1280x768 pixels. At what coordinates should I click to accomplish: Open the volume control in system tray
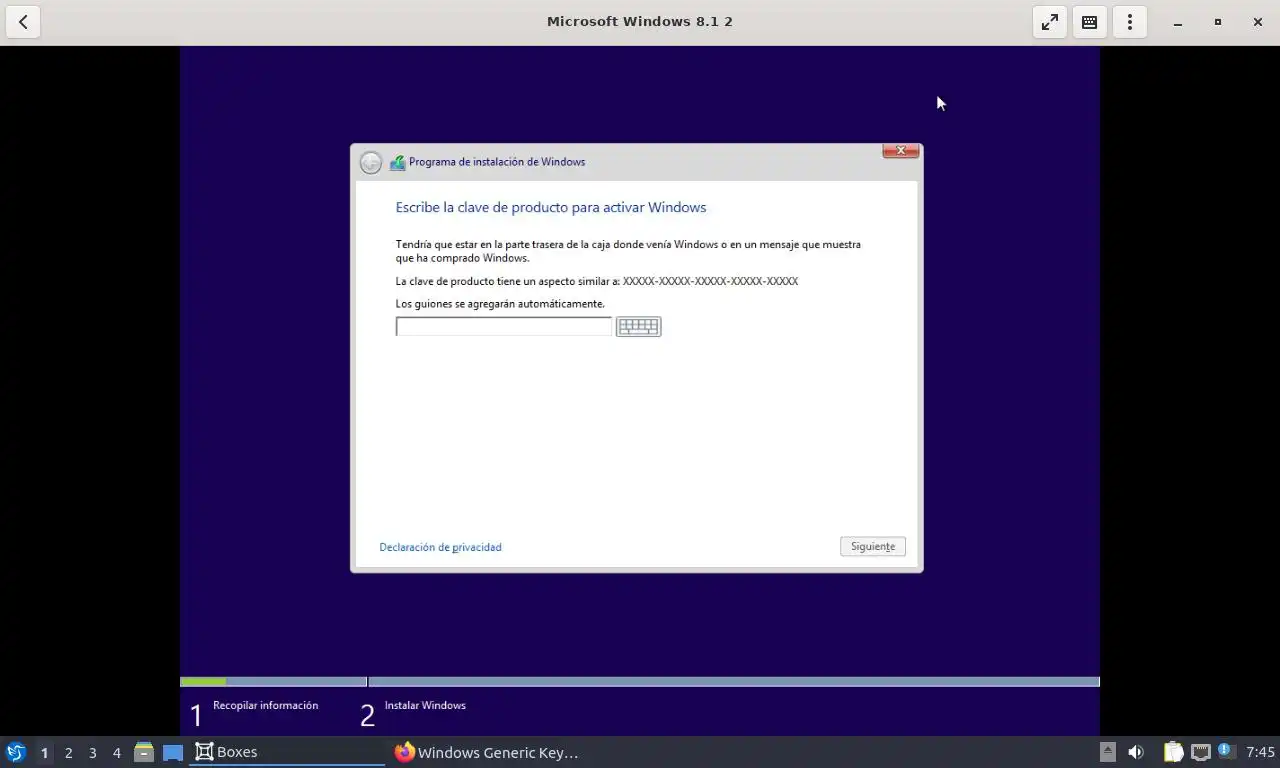point(1136,752)
